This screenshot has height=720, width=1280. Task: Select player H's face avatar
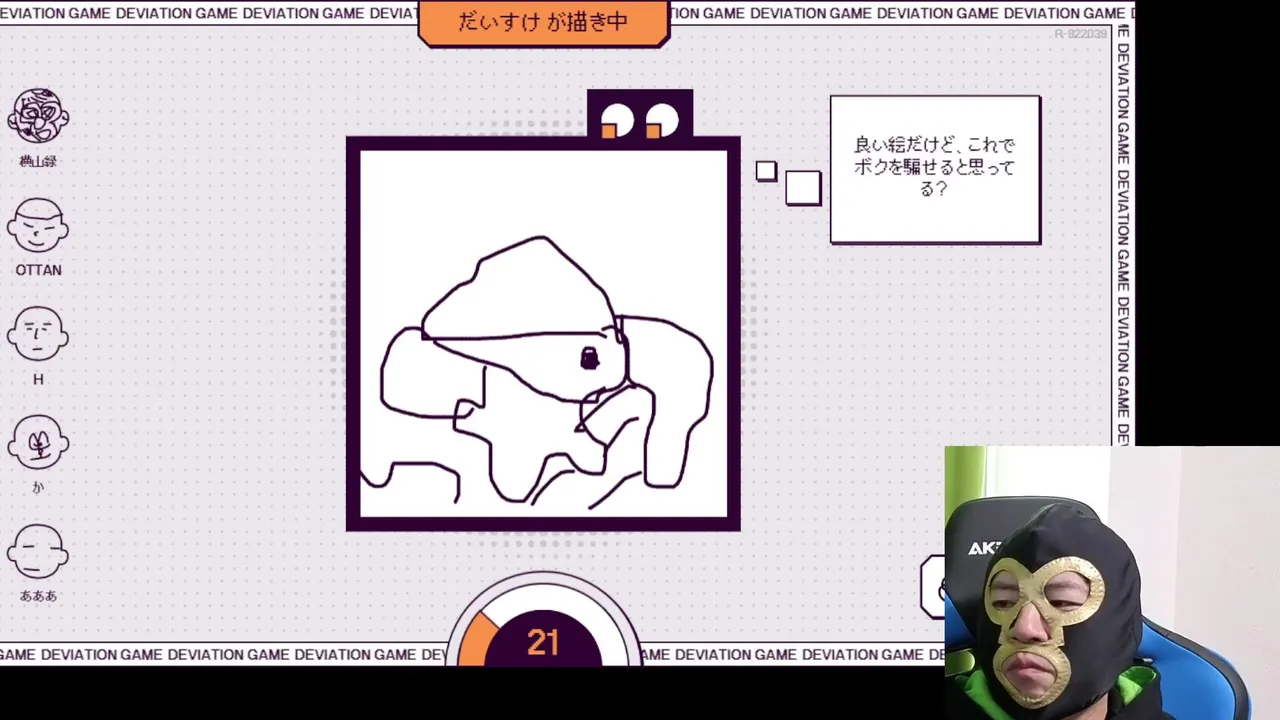[x=38, y=335]
